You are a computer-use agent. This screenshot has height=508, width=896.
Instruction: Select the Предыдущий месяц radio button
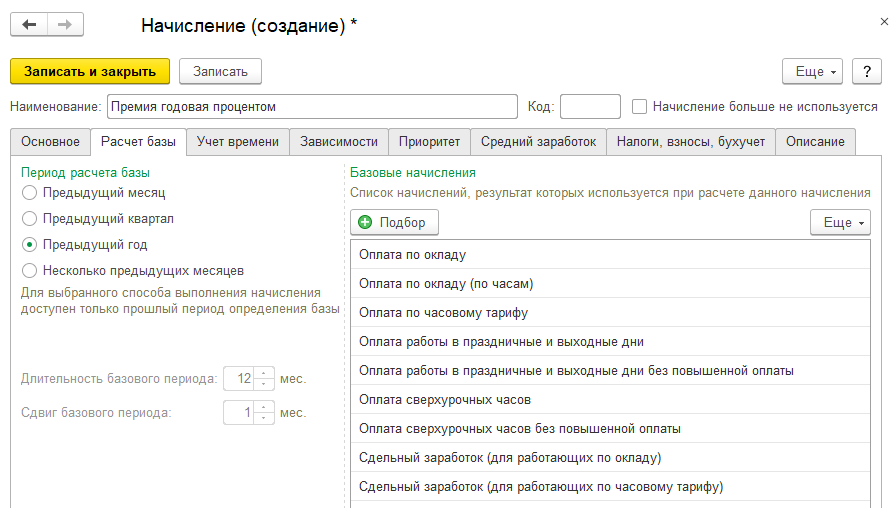tap(30, 192)
